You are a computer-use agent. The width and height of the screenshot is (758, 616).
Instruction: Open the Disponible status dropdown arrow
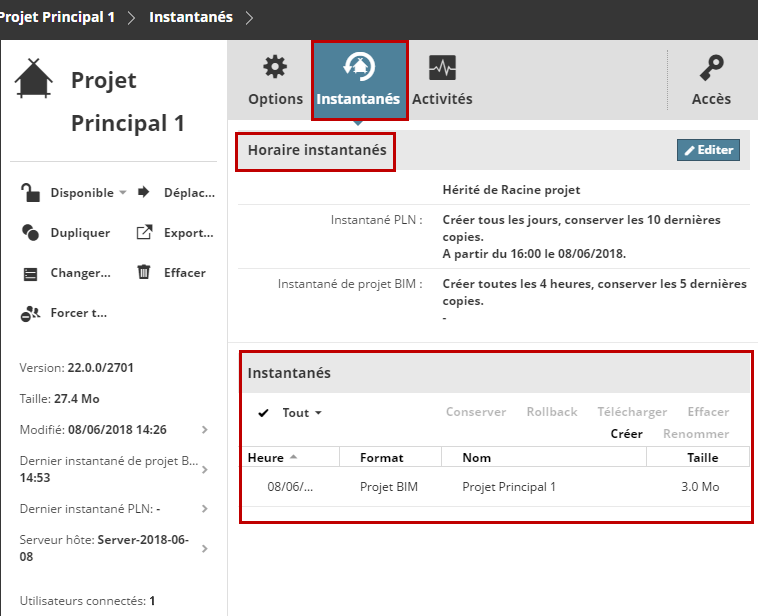click(123, 192)
